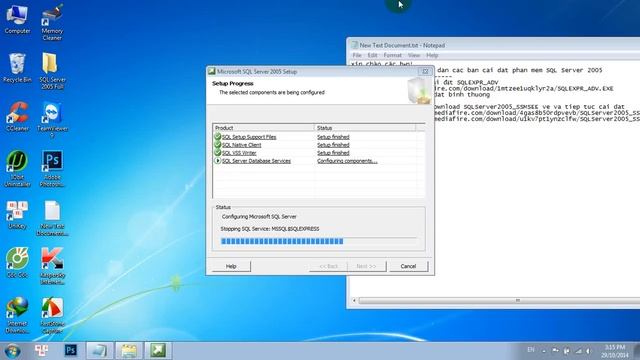Click the Photoshop icon on the taskbar
The image size is (640, 360).
click(71, 350)
